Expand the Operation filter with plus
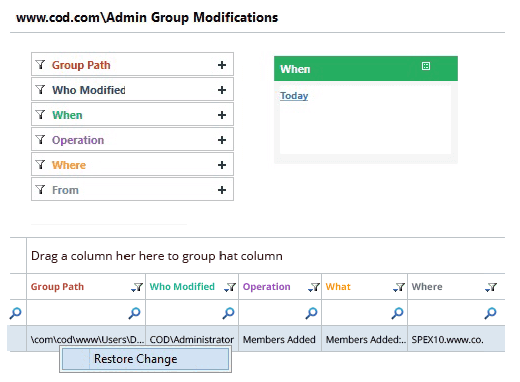 click(222, 140)
